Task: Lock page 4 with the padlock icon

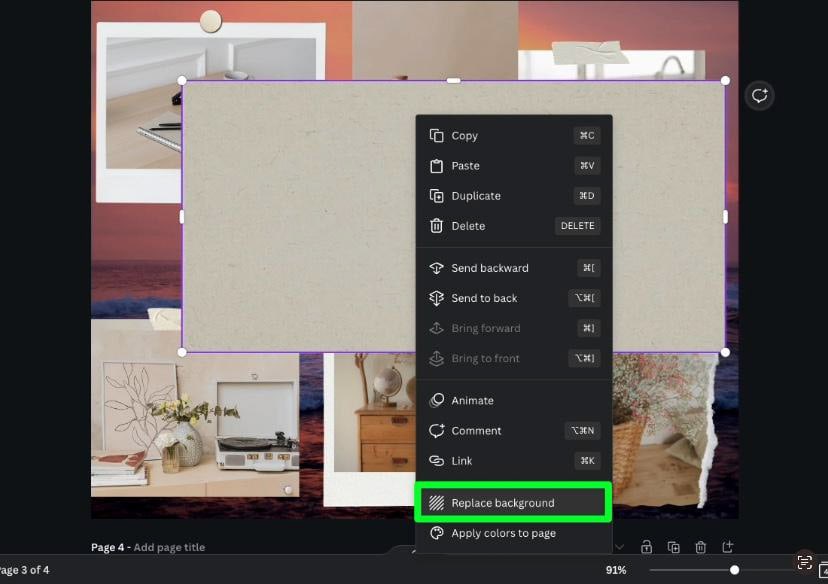Action: click(x=647, y=547)
